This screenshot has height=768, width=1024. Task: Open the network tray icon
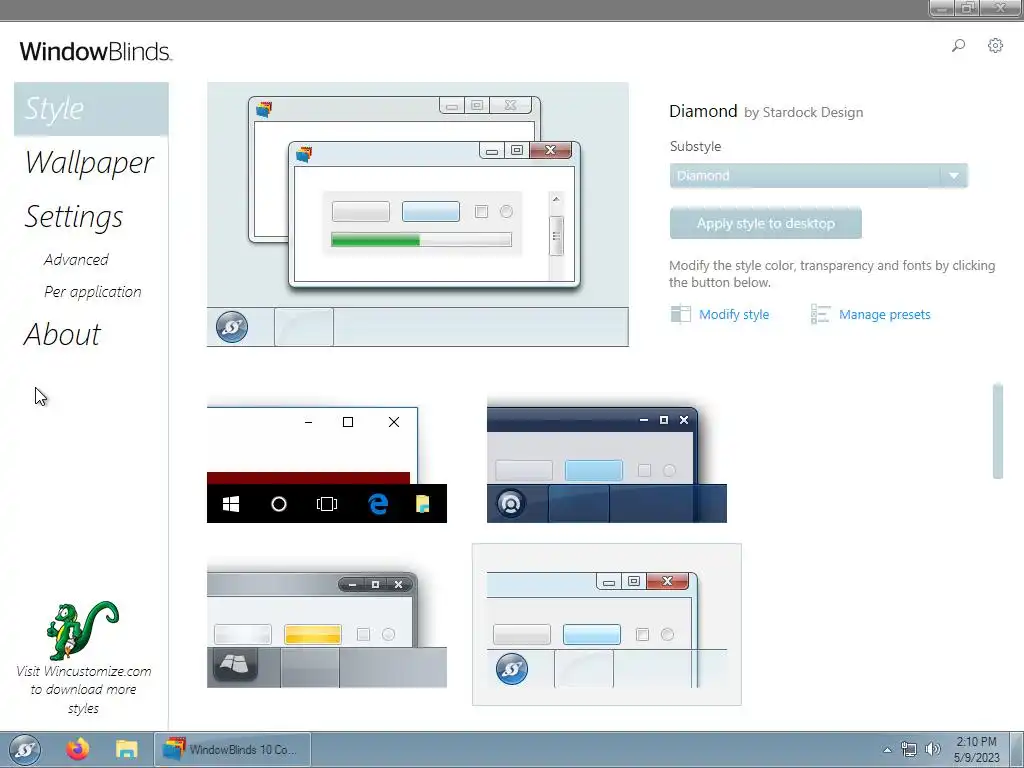[x=908, y=749]
